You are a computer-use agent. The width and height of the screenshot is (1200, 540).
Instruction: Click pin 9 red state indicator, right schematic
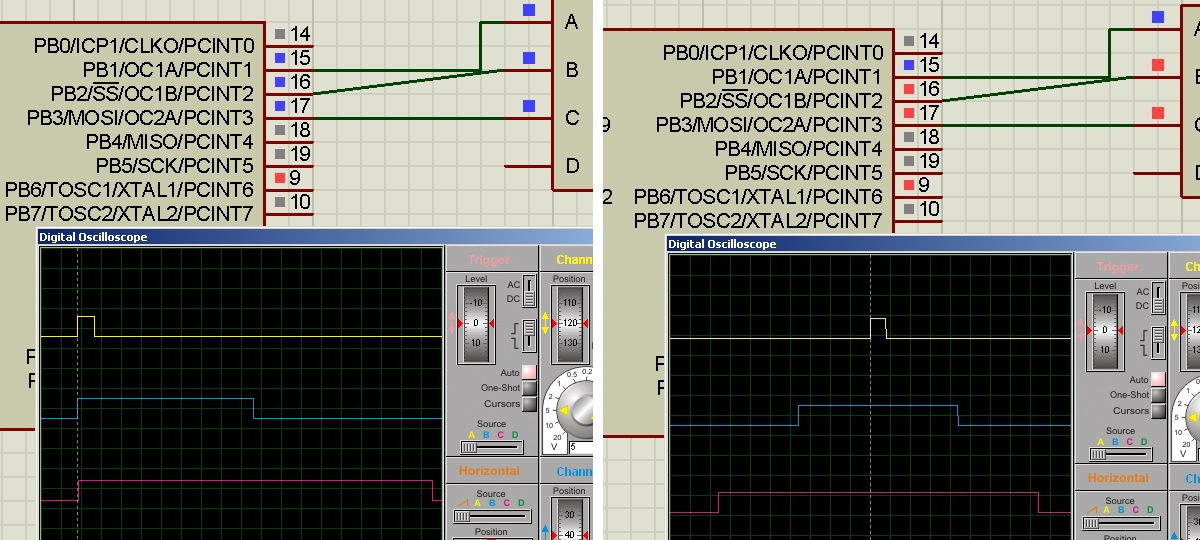[908, 185]
